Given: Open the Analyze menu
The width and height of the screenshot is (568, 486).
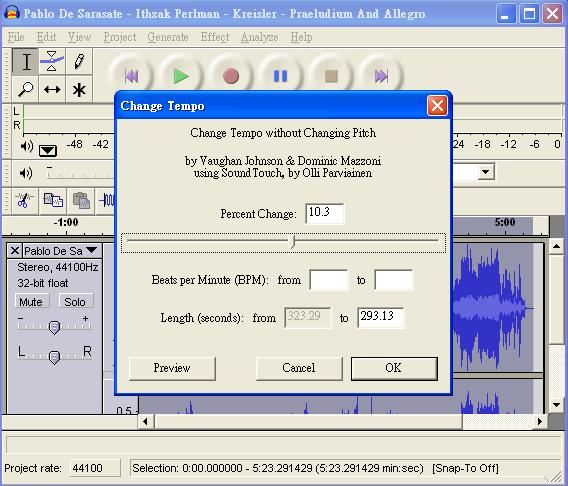Looking at the screenshot, I should coord(260,37).
